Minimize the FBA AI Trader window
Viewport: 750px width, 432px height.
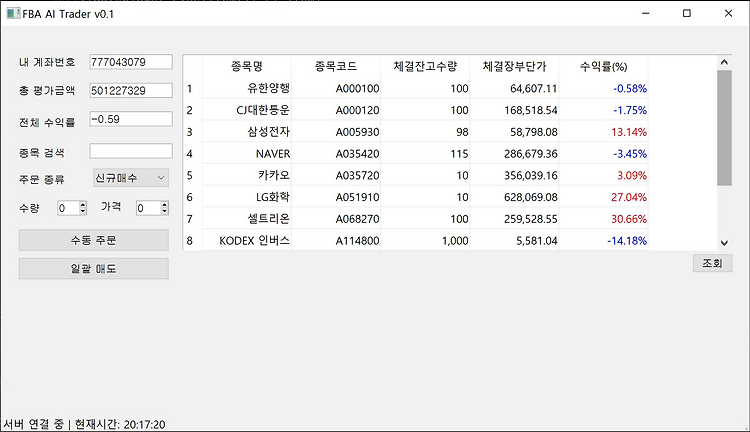coord(646,13)
